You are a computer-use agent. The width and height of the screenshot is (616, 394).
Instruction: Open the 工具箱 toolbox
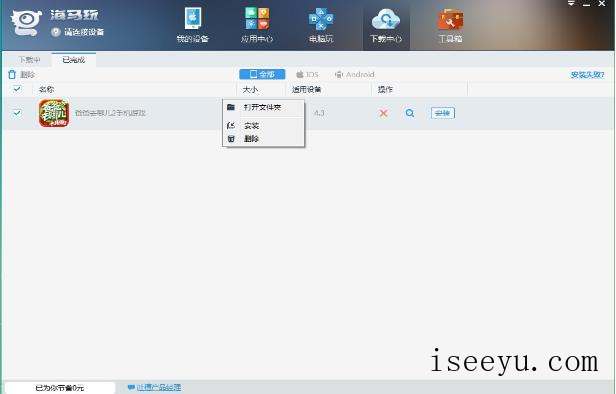(450, 25)
